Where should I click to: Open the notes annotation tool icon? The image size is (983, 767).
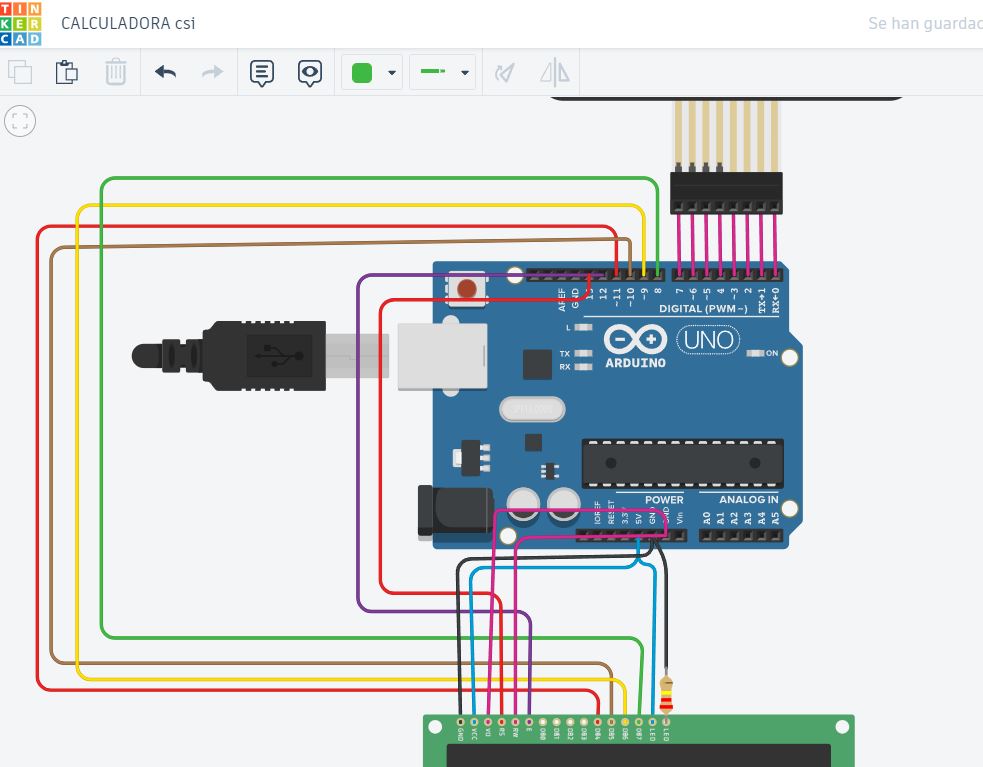pos(261,73)
